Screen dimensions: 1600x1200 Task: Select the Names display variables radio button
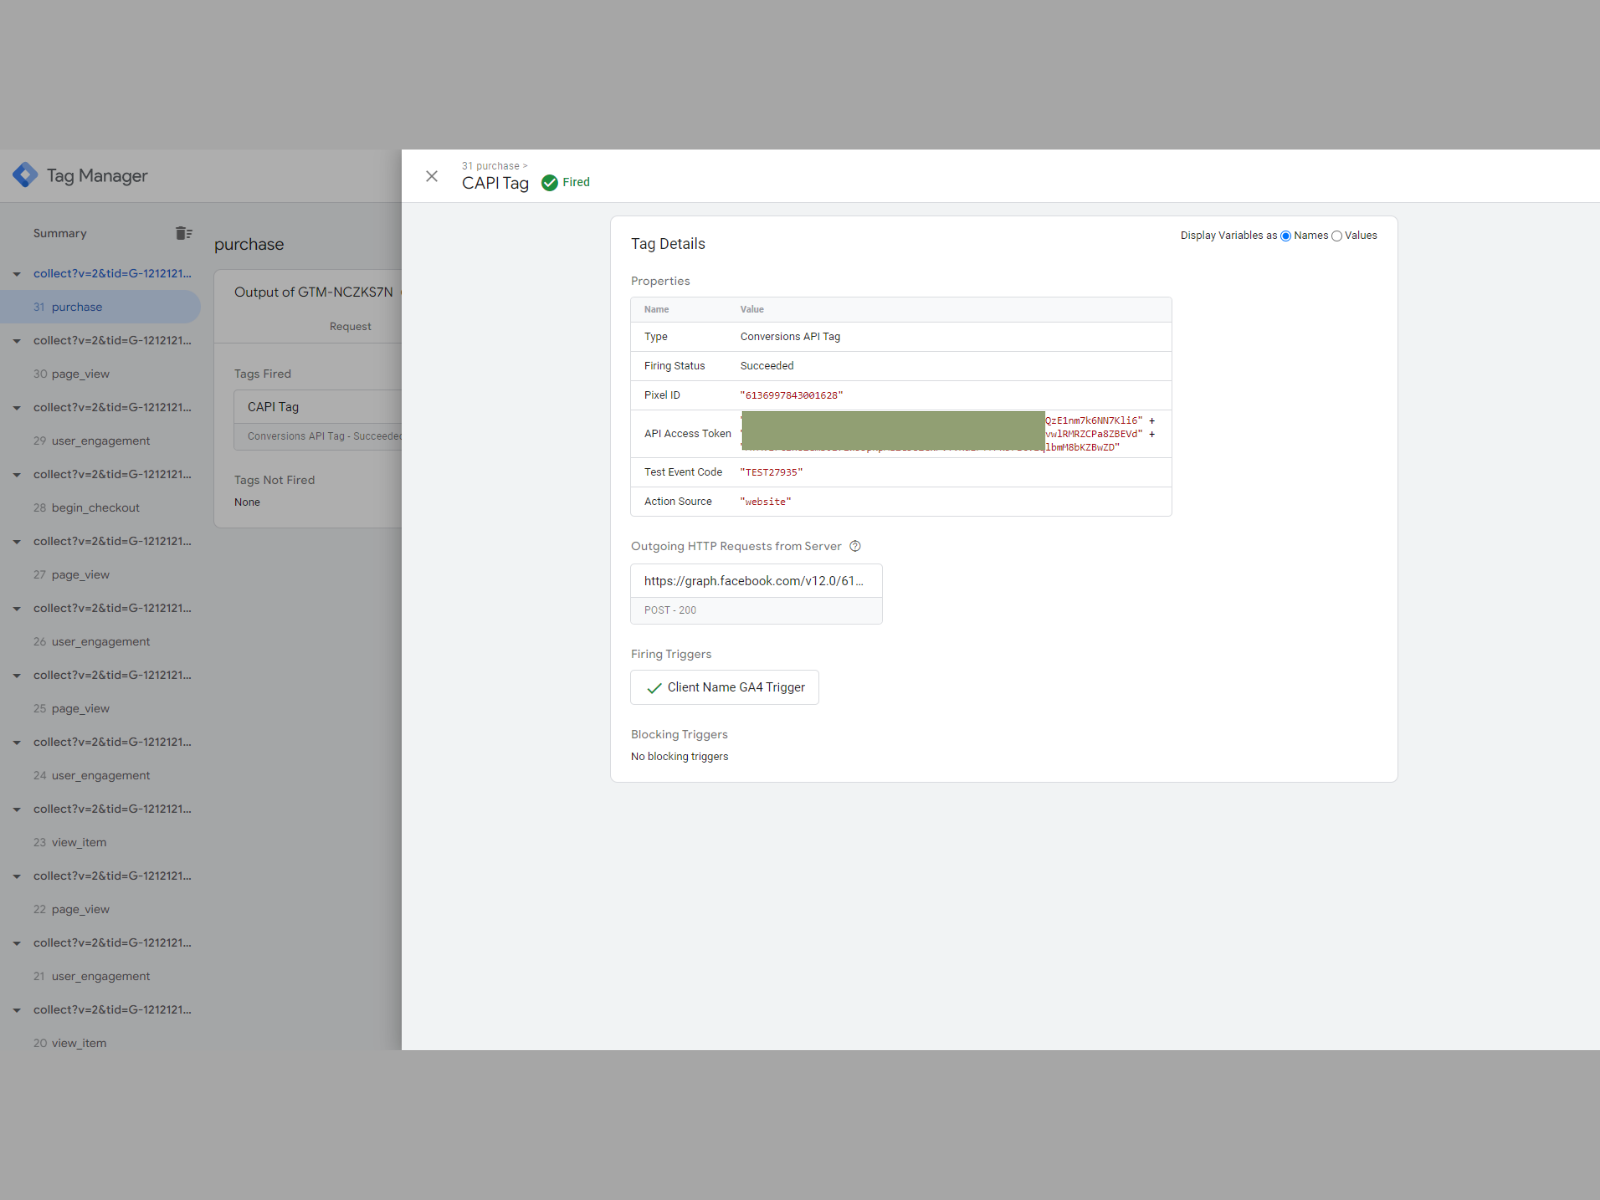click(1286, 236)
